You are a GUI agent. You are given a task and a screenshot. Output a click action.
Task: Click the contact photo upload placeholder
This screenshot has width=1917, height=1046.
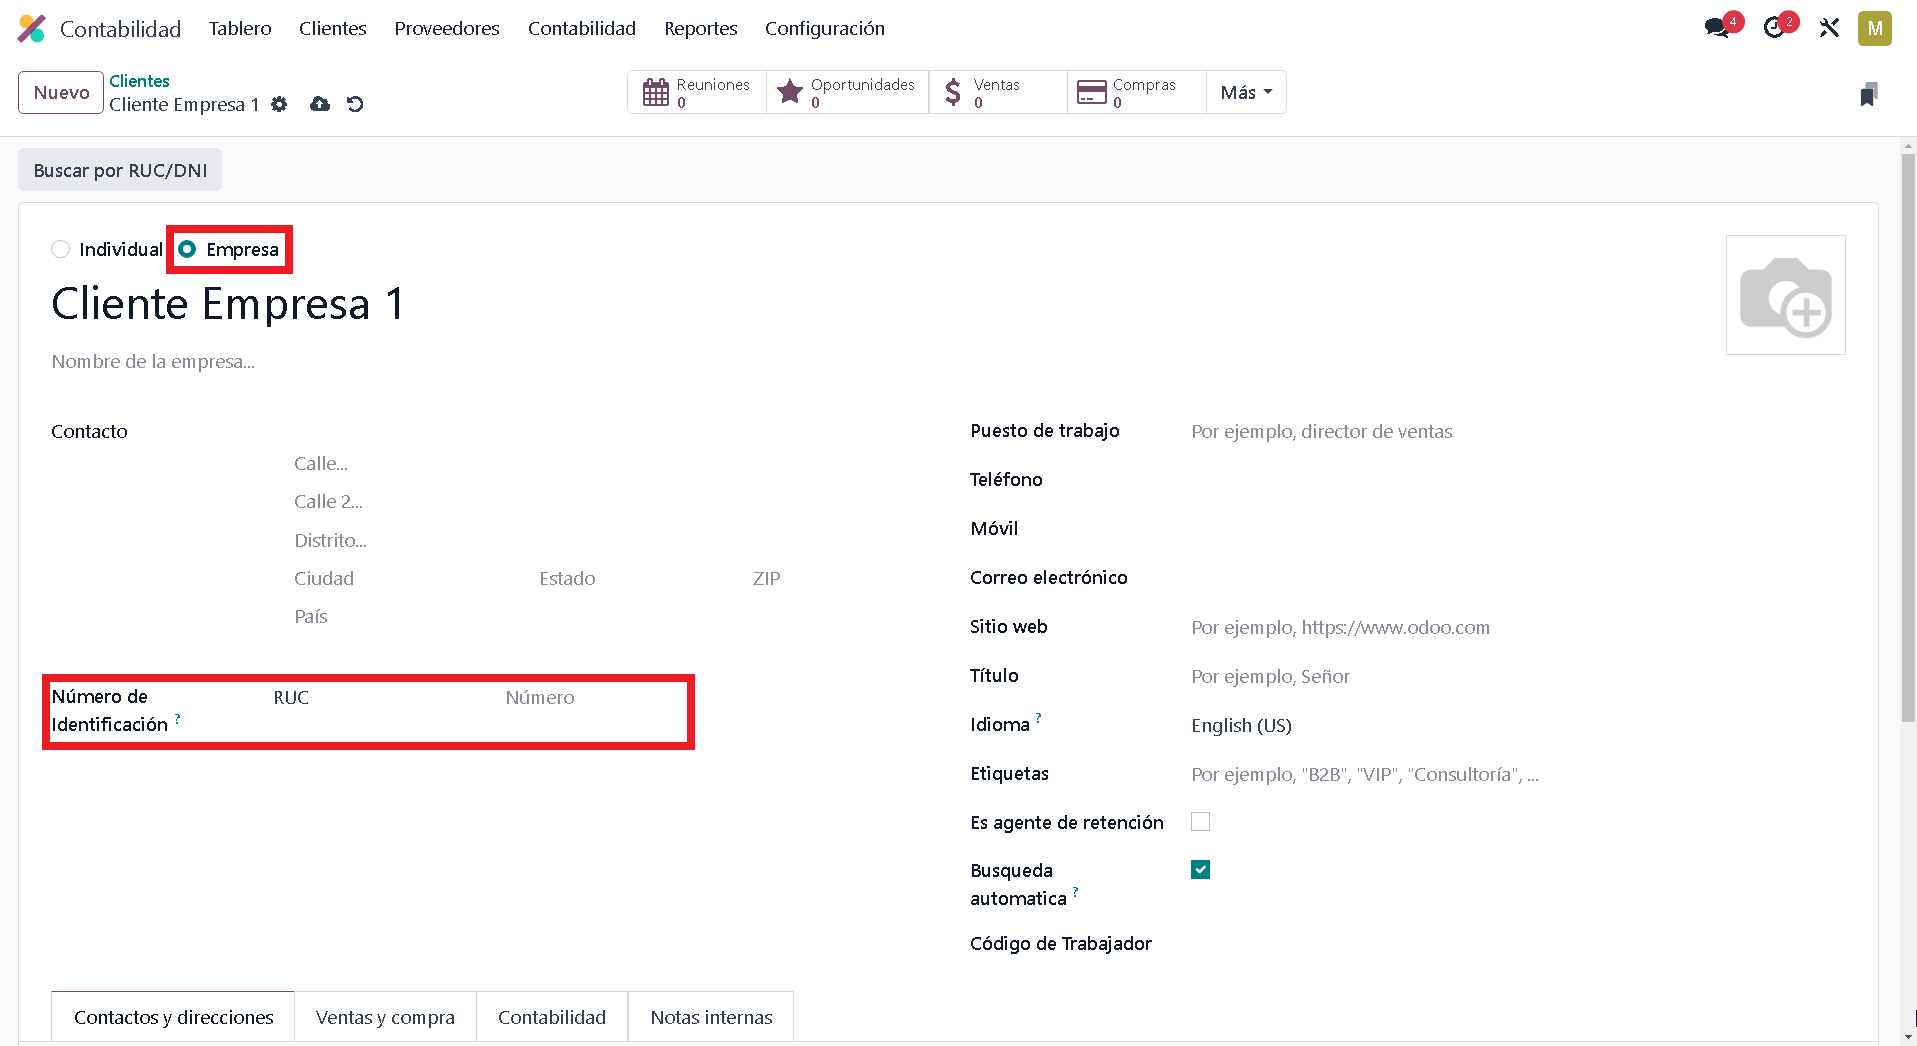coord(1785,295)
